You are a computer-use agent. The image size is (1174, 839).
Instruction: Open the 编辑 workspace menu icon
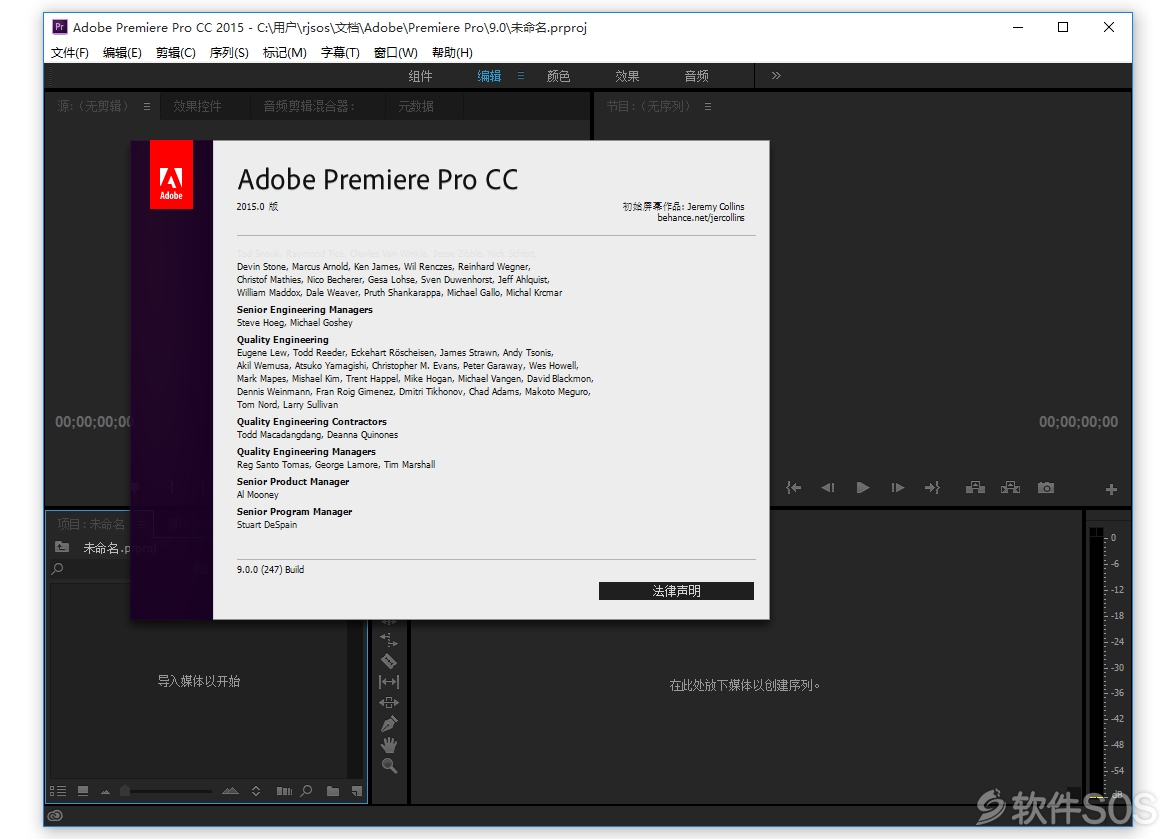521,76
